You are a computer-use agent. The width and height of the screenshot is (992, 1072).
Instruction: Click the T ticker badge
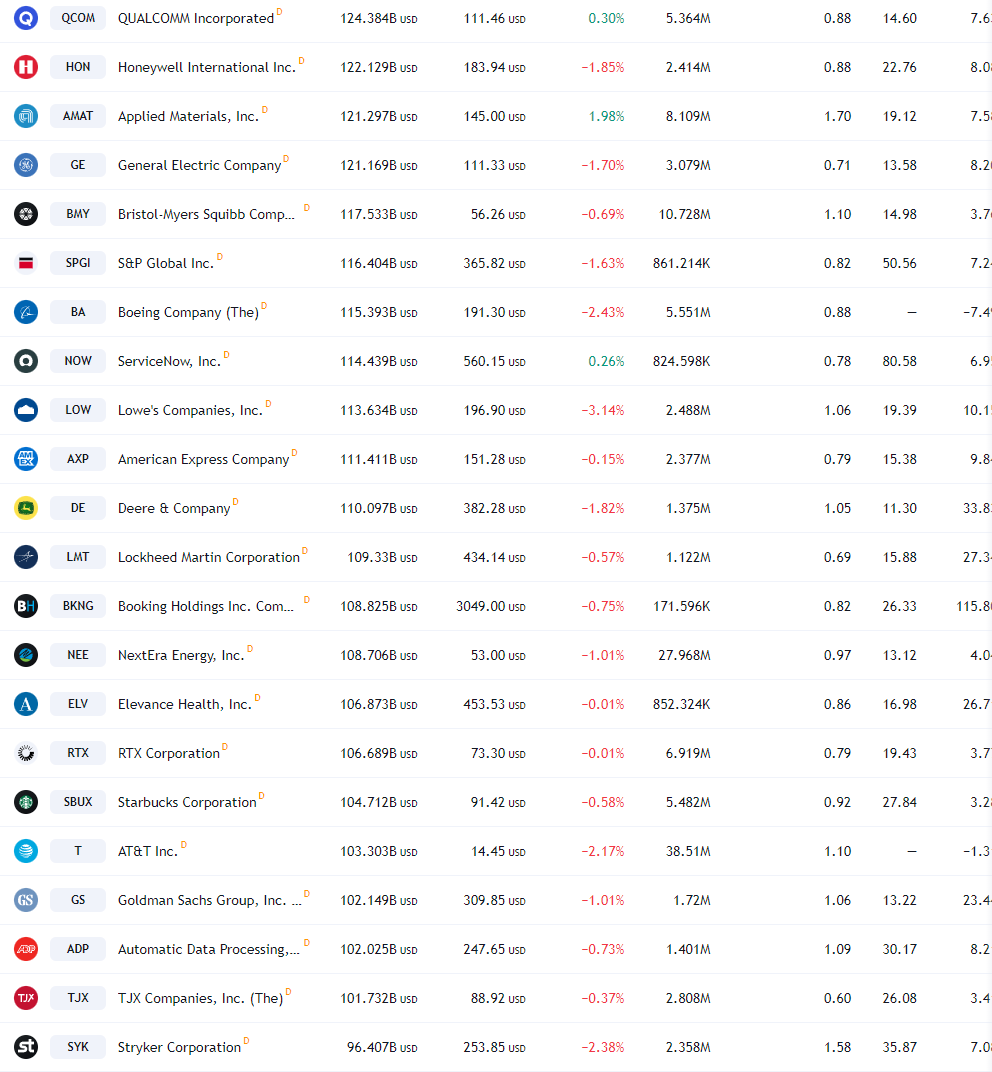(78, 851)
